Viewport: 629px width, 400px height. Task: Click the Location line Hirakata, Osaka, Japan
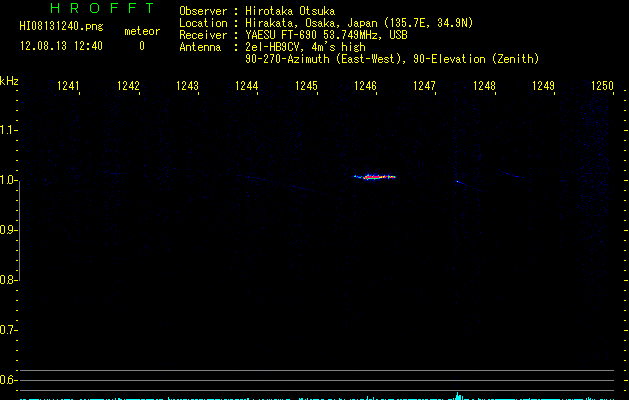(359, 23)
